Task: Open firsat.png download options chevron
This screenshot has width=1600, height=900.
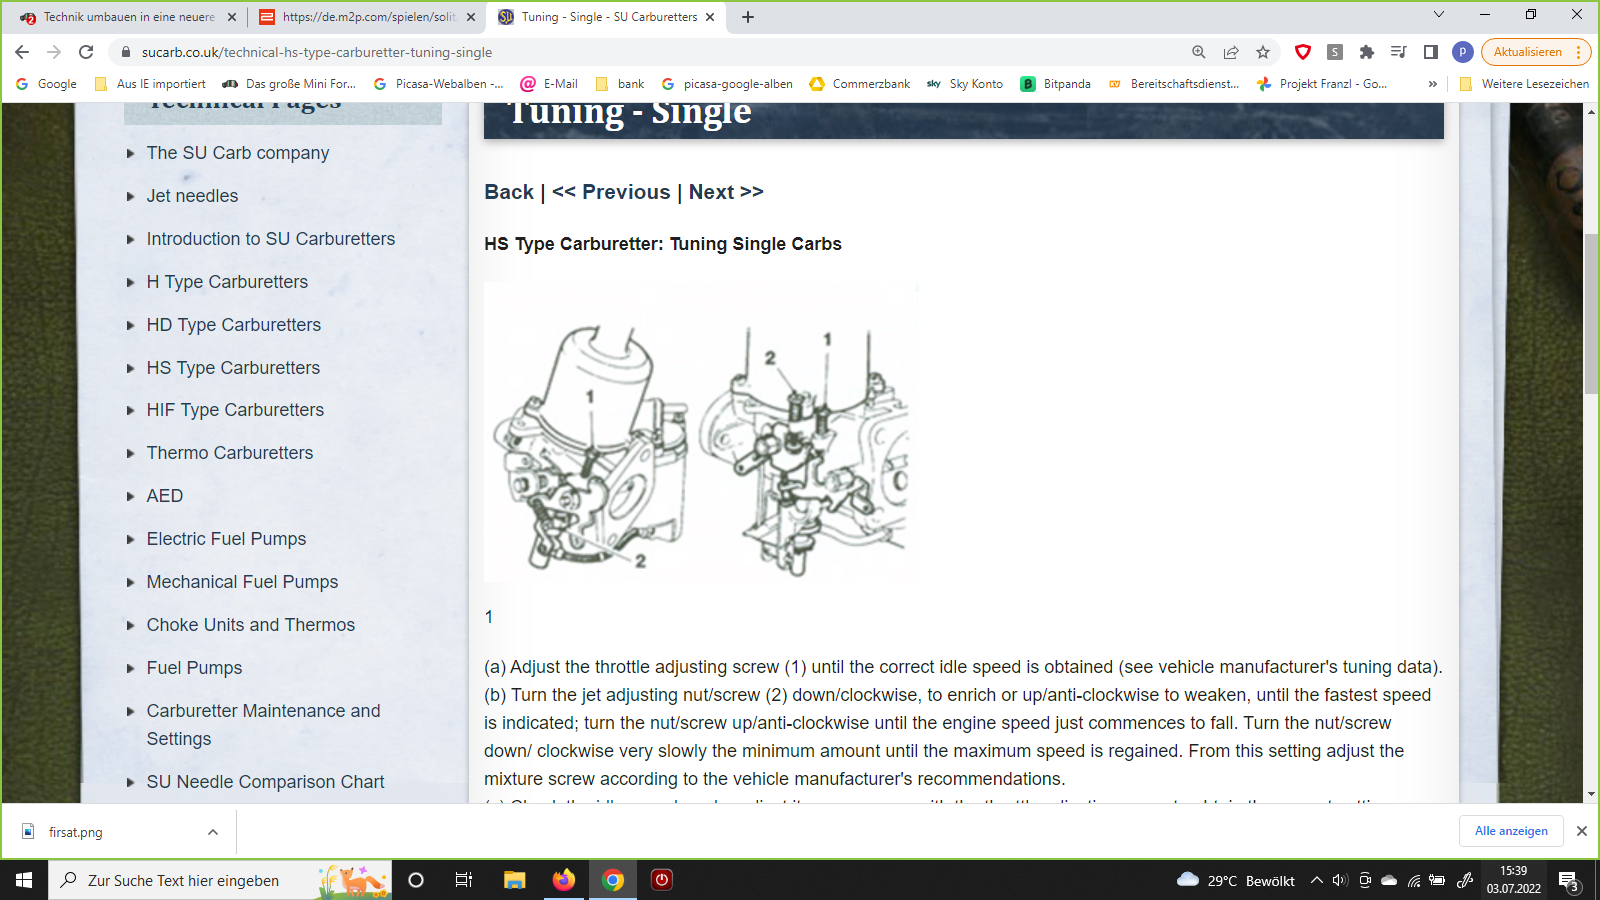Action: (x=213, y=832)
